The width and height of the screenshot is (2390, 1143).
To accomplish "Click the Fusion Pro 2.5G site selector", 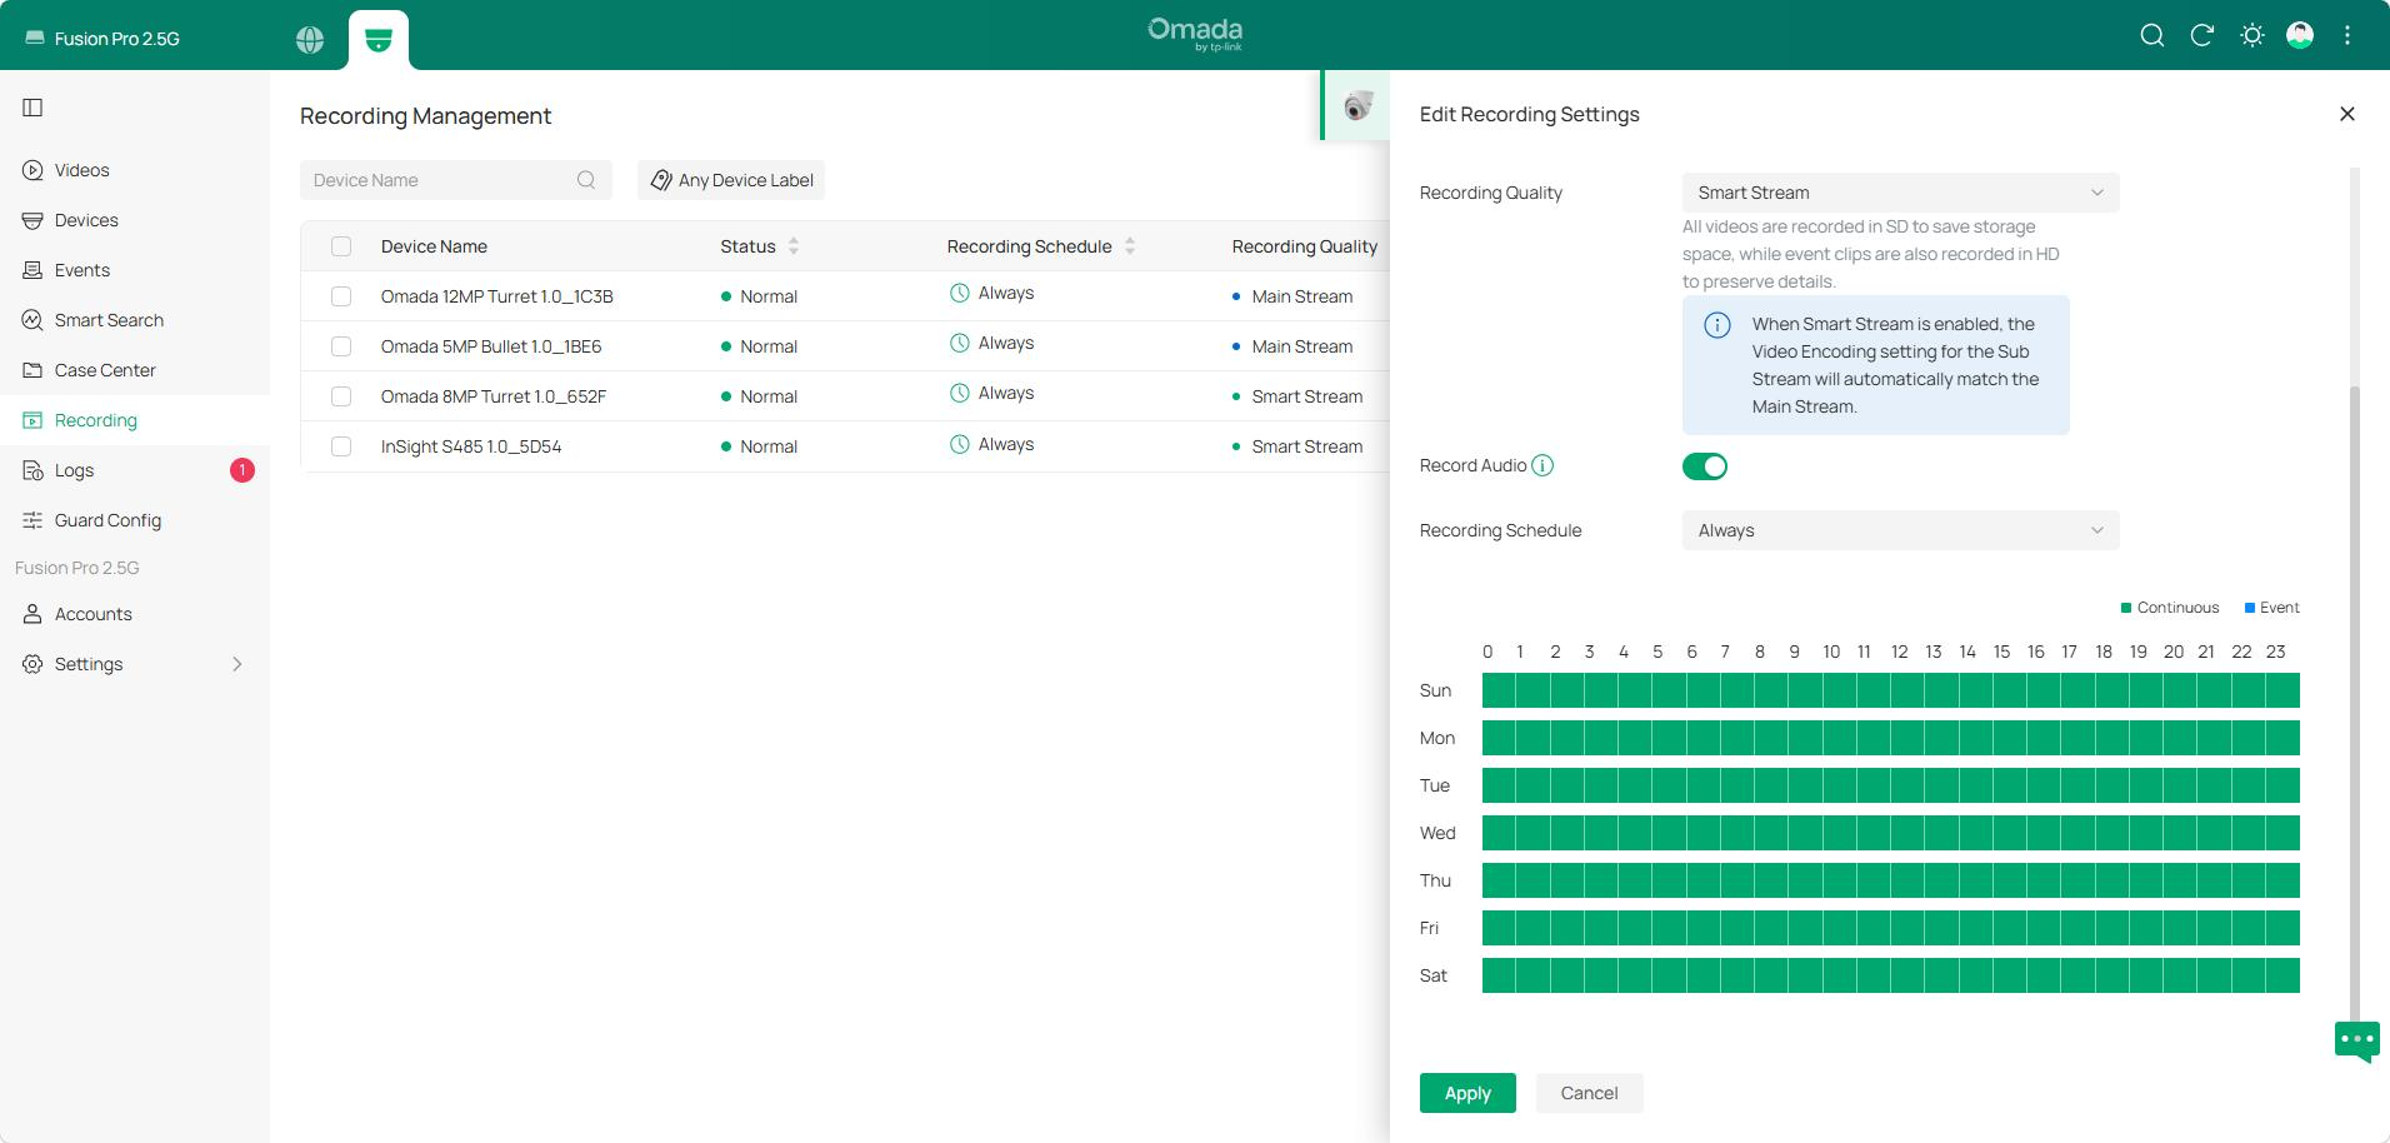I will click(x=103, y=38).
